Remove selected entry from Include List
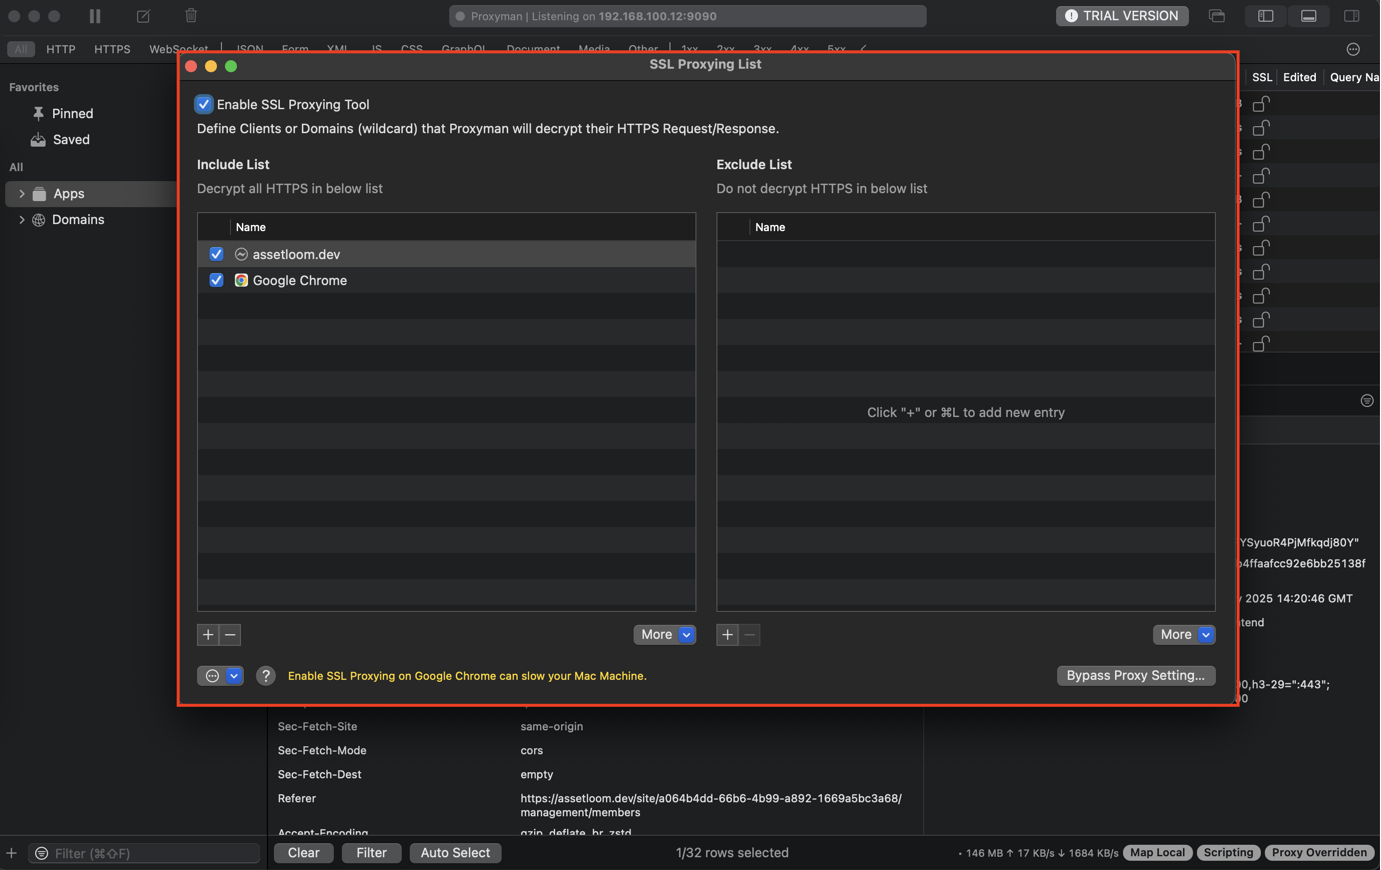The width and height of the screenshot is (1381, 870). (231, 635)
